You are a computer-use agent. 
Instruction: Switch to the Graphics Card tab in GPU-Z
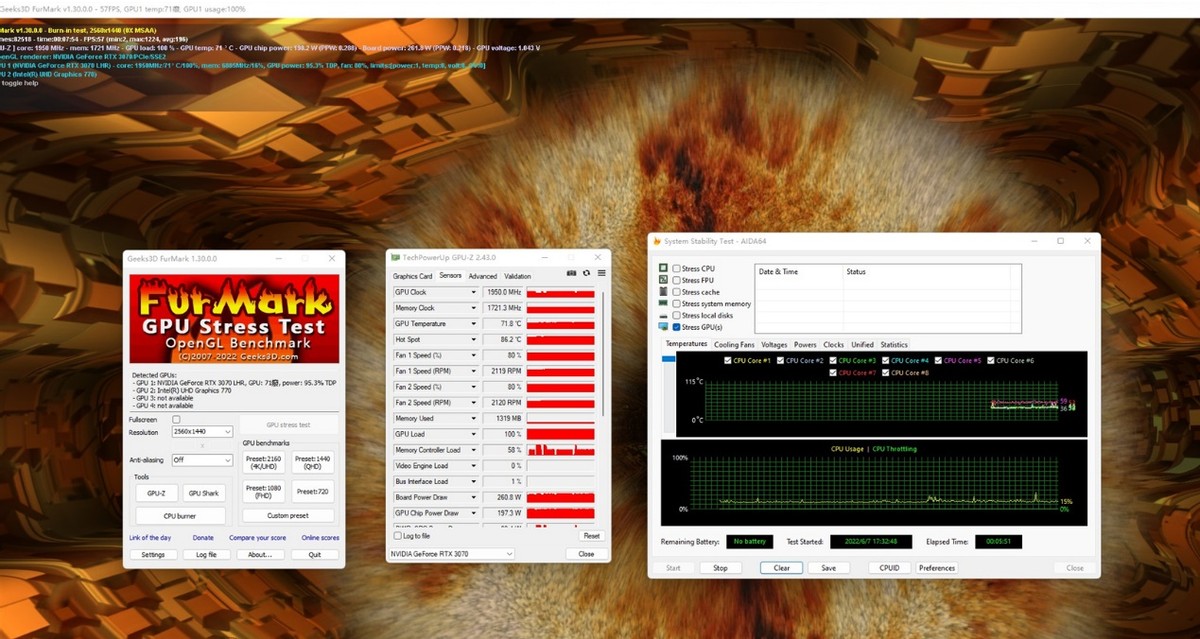(x=412, y=276)
